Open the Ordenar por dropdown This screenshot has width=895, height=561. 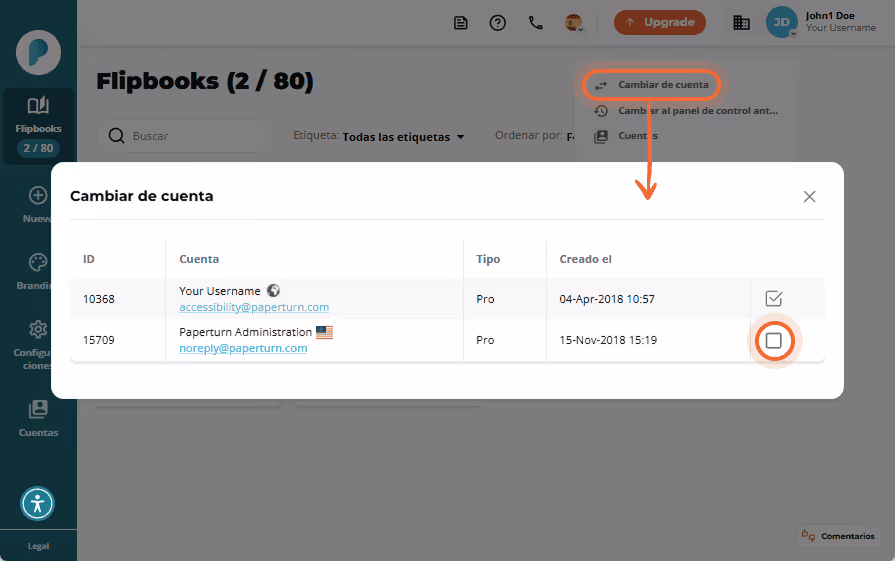[x=535, y=136]
